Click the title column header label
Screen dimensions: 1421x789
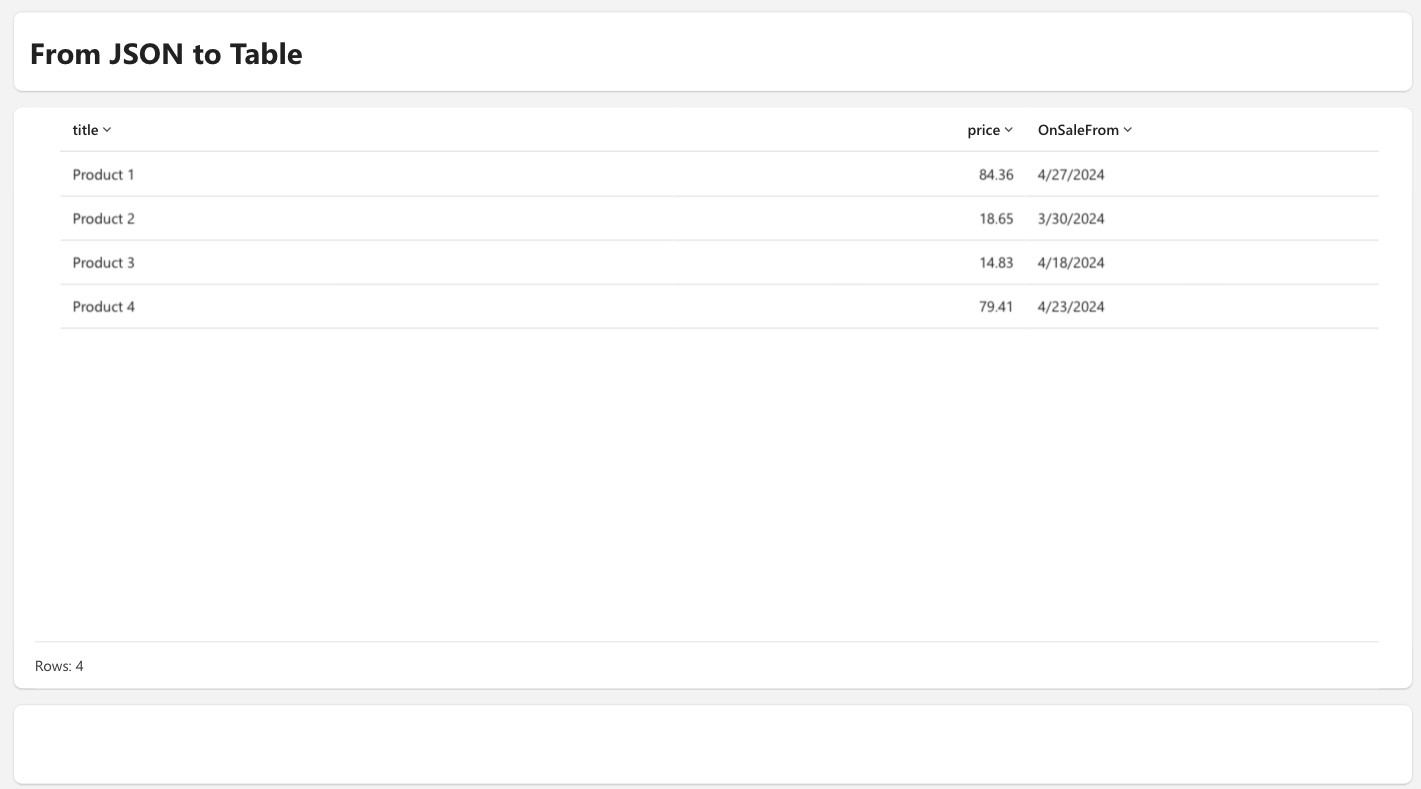tap(86, 130)
